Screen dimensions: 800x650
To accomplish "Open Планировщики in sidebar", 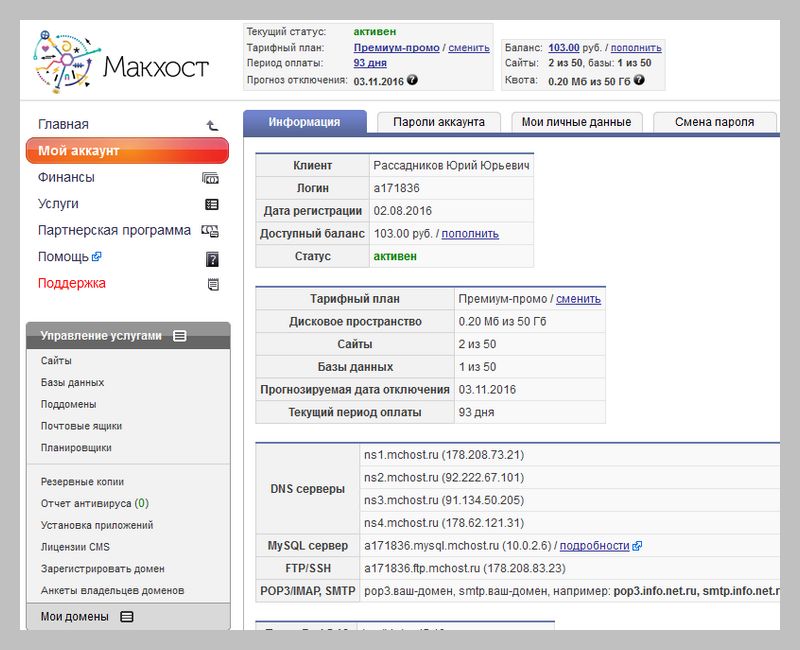I will [76, 448].
